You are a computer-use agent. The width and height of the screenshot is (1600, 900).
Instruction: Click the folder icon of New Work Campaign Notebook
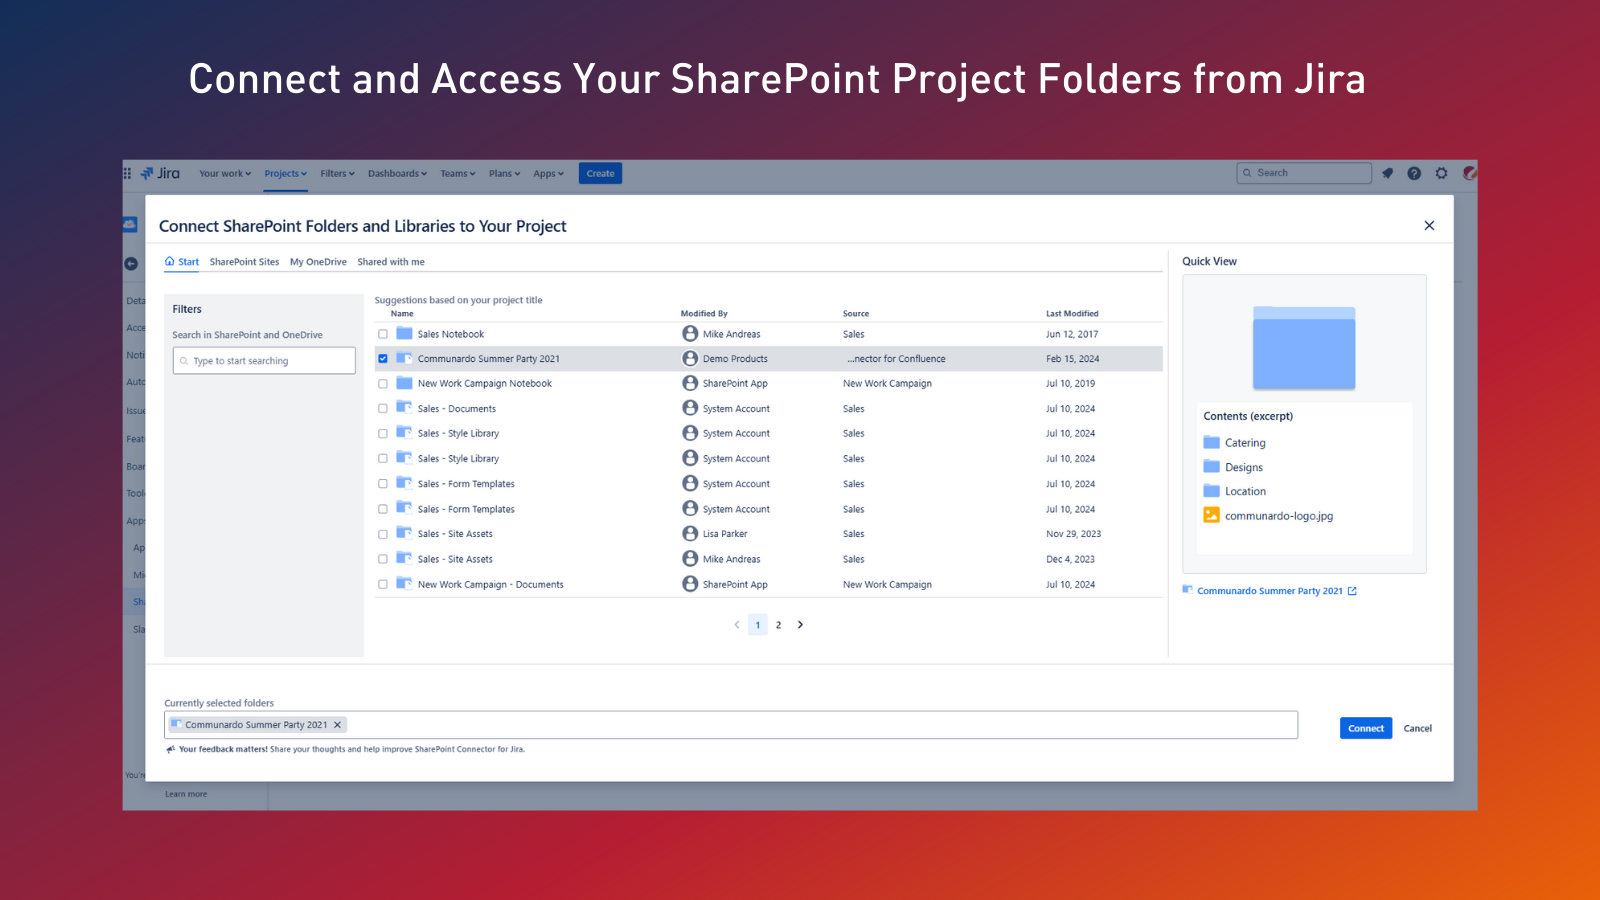(404, 383)
